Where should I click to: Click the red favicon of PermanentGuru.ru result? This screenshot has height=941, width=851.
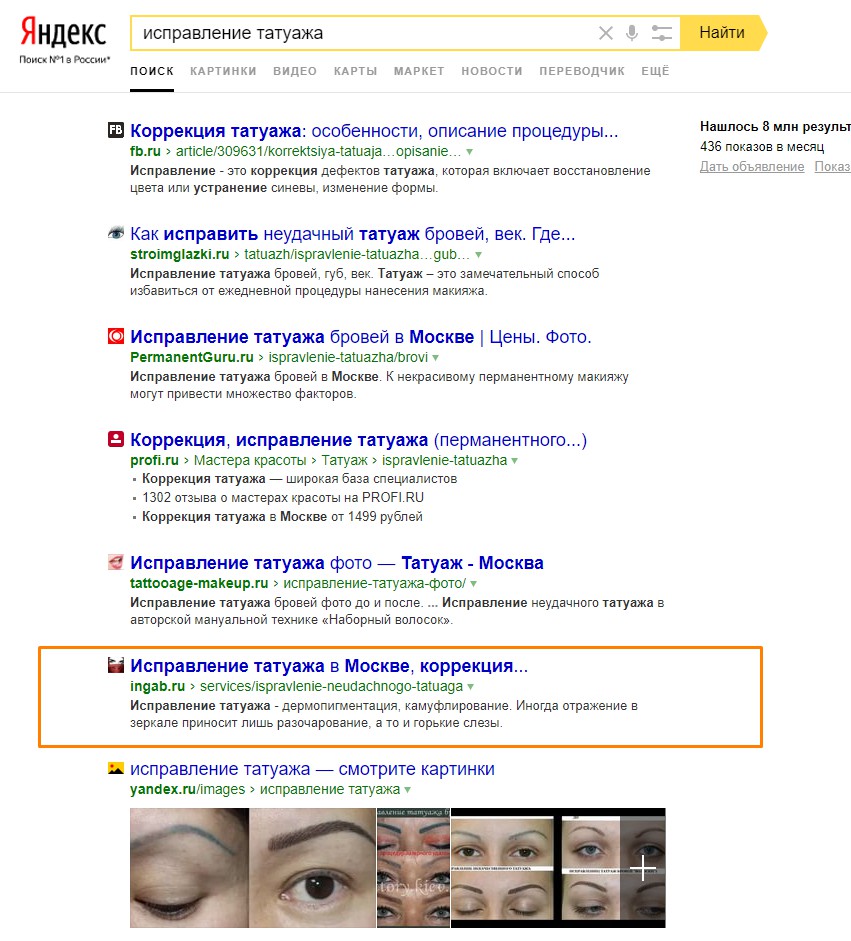pyautogui.click(x=115, y=336)
